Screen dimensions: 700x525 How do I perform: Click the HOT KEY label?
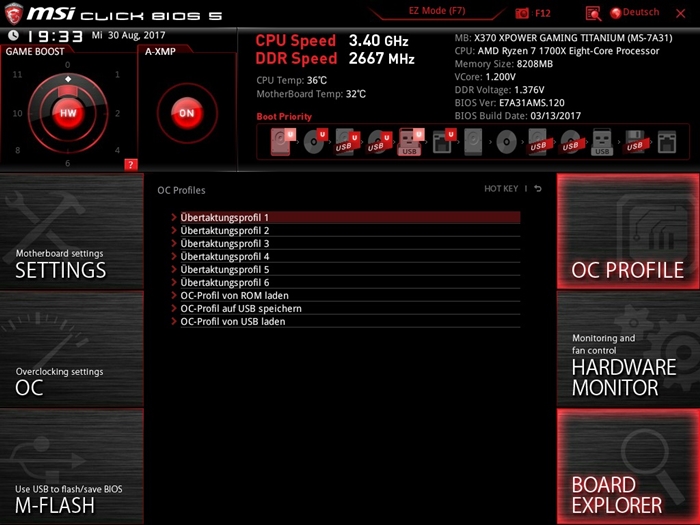tap(501, 189)
